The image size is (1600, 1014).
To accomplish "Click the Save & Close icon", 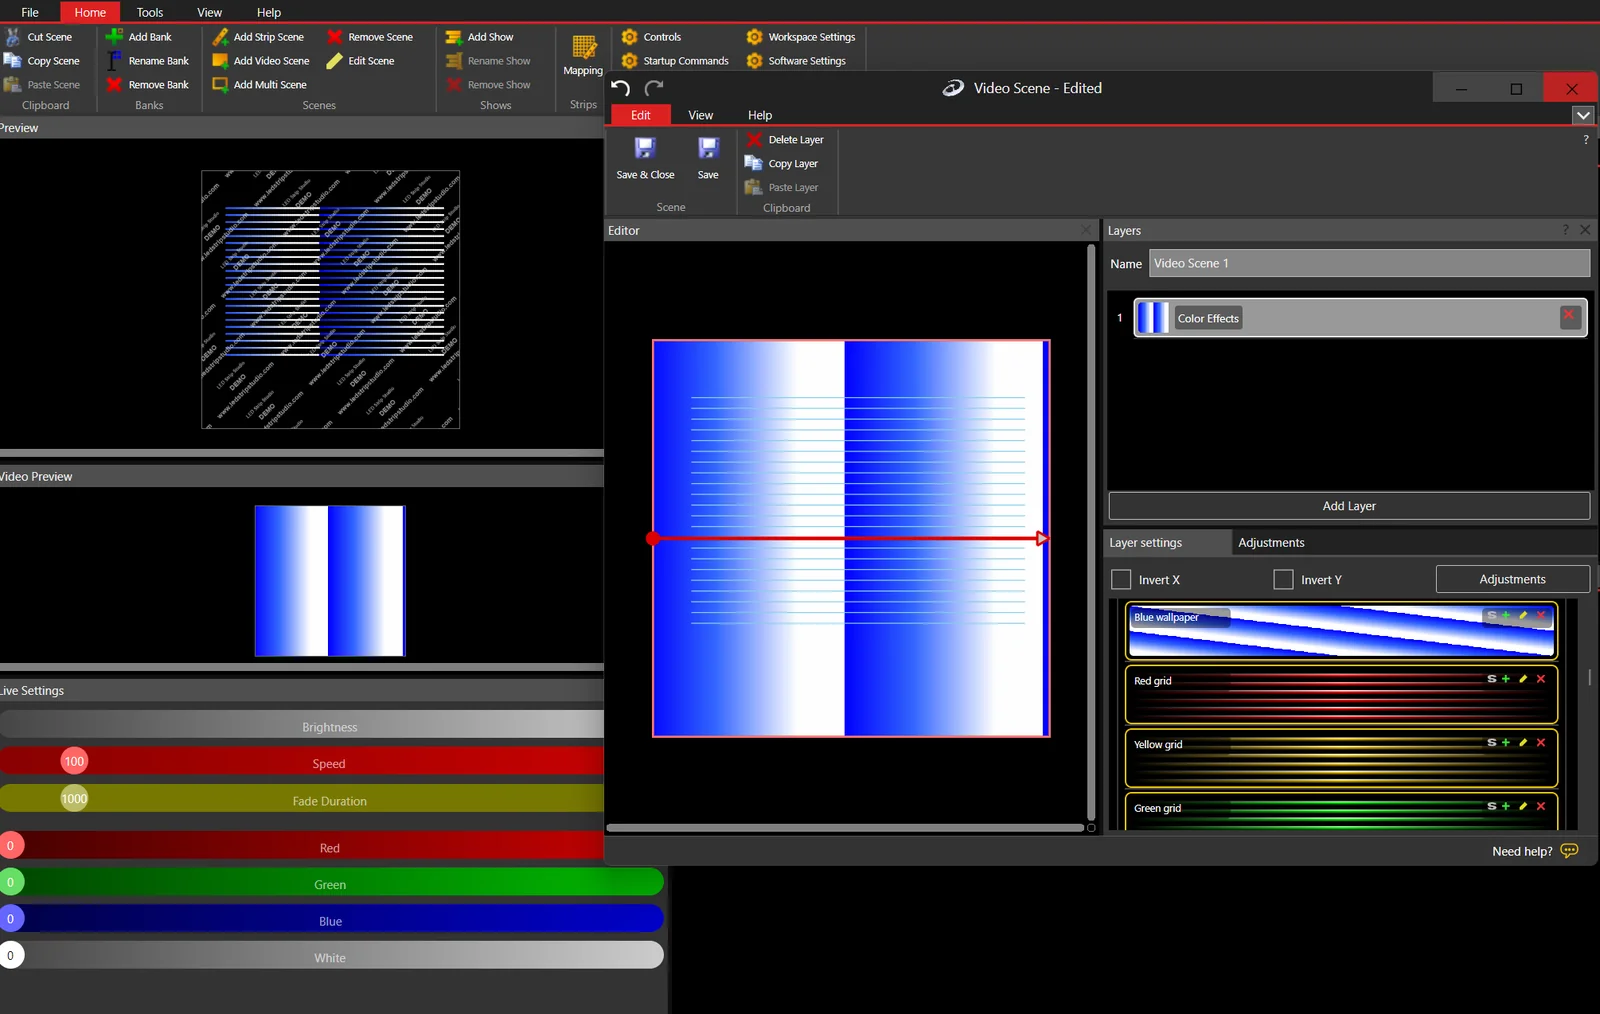I will (645, 148).
